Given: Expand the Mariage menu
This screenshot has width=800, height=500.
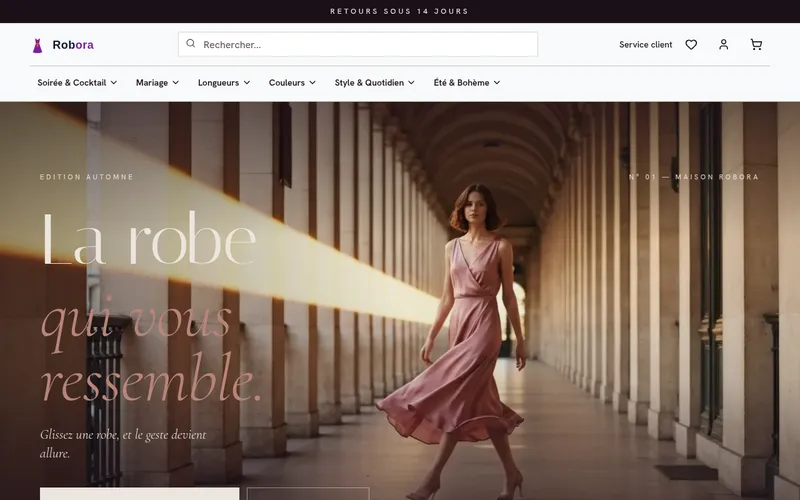Looking at the screenshot, I should point(157,83).
